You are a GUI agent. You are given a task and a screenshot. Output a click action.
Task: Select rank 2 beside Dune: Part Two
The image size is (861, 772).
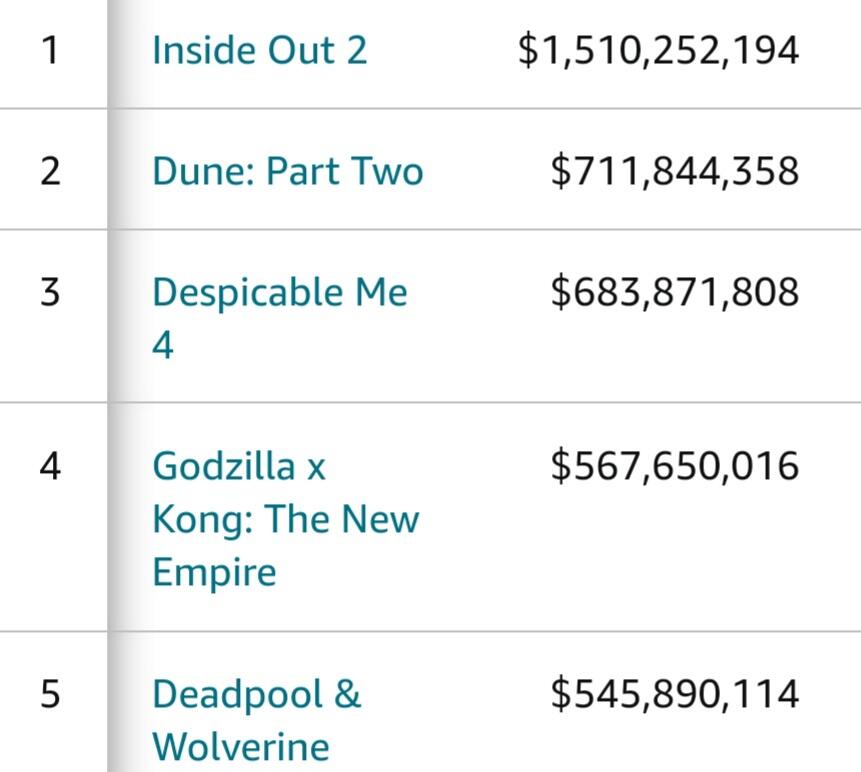[50, 171]
